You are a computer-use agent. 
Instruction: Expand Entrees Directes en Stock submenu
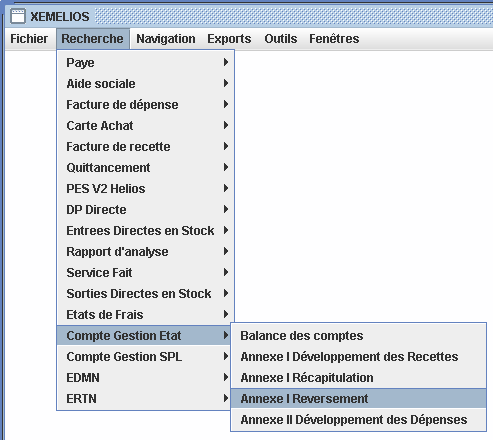click(x=145, y=231)
